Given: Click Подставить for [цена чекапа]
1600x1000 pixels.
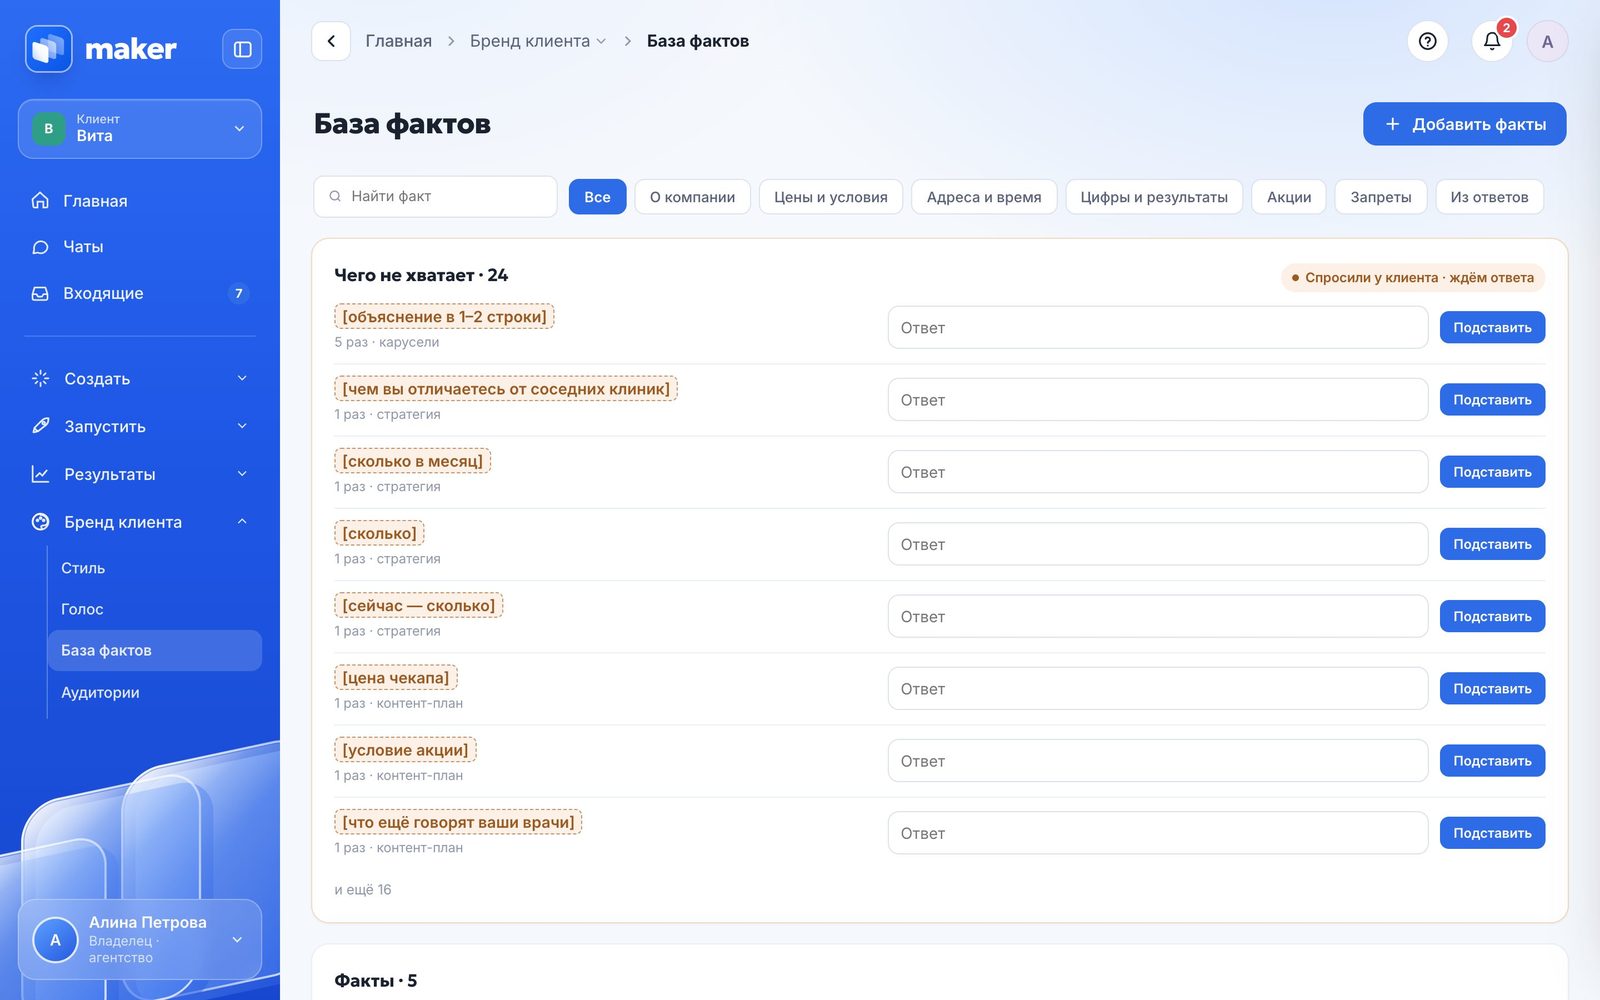Looking at the screenshot, I should pos(1492,689).
